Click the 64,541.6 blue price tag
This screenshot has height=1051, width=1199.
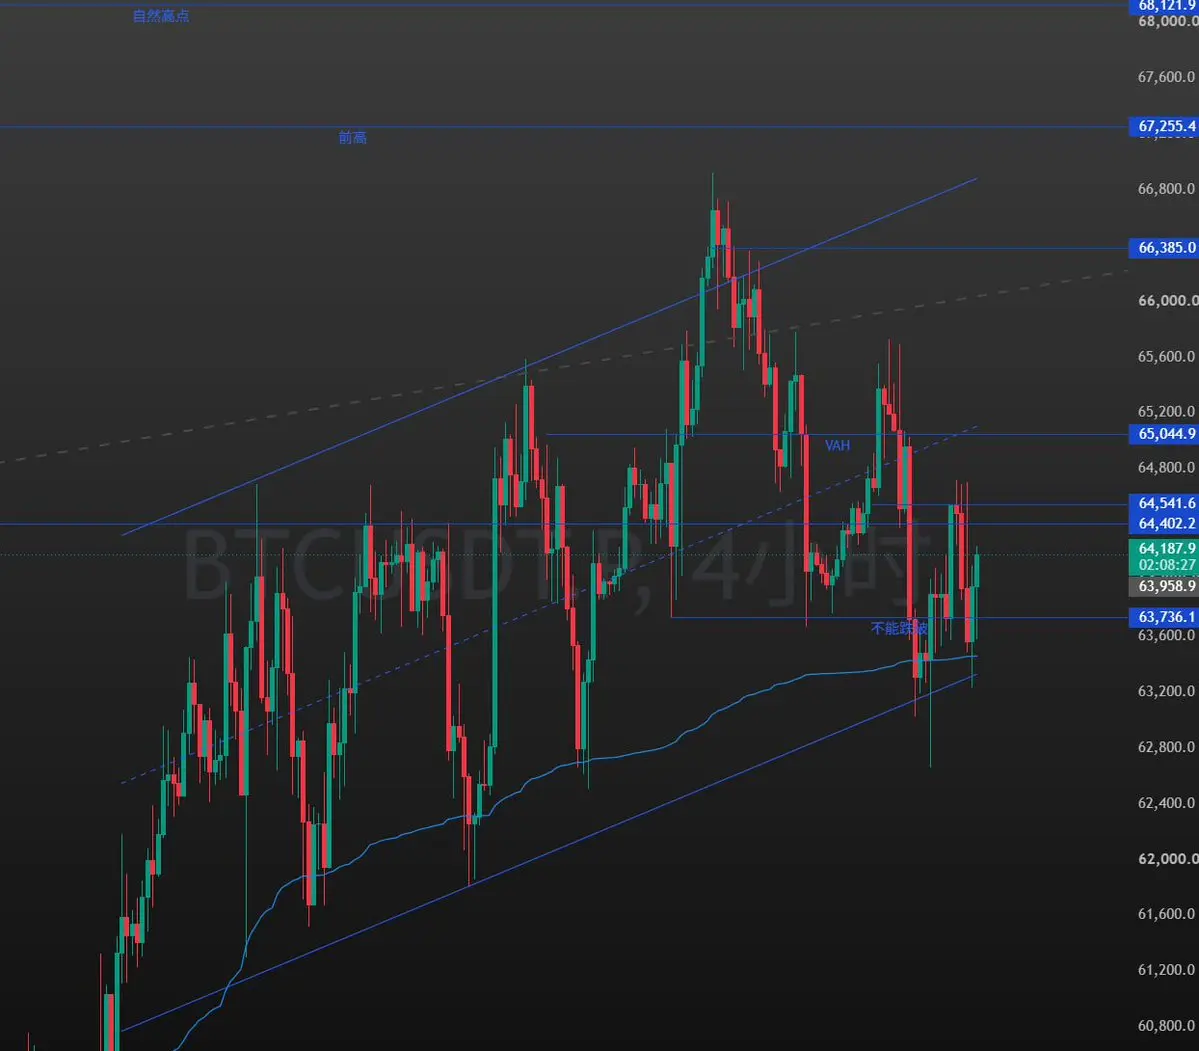tap(1164, 503)
